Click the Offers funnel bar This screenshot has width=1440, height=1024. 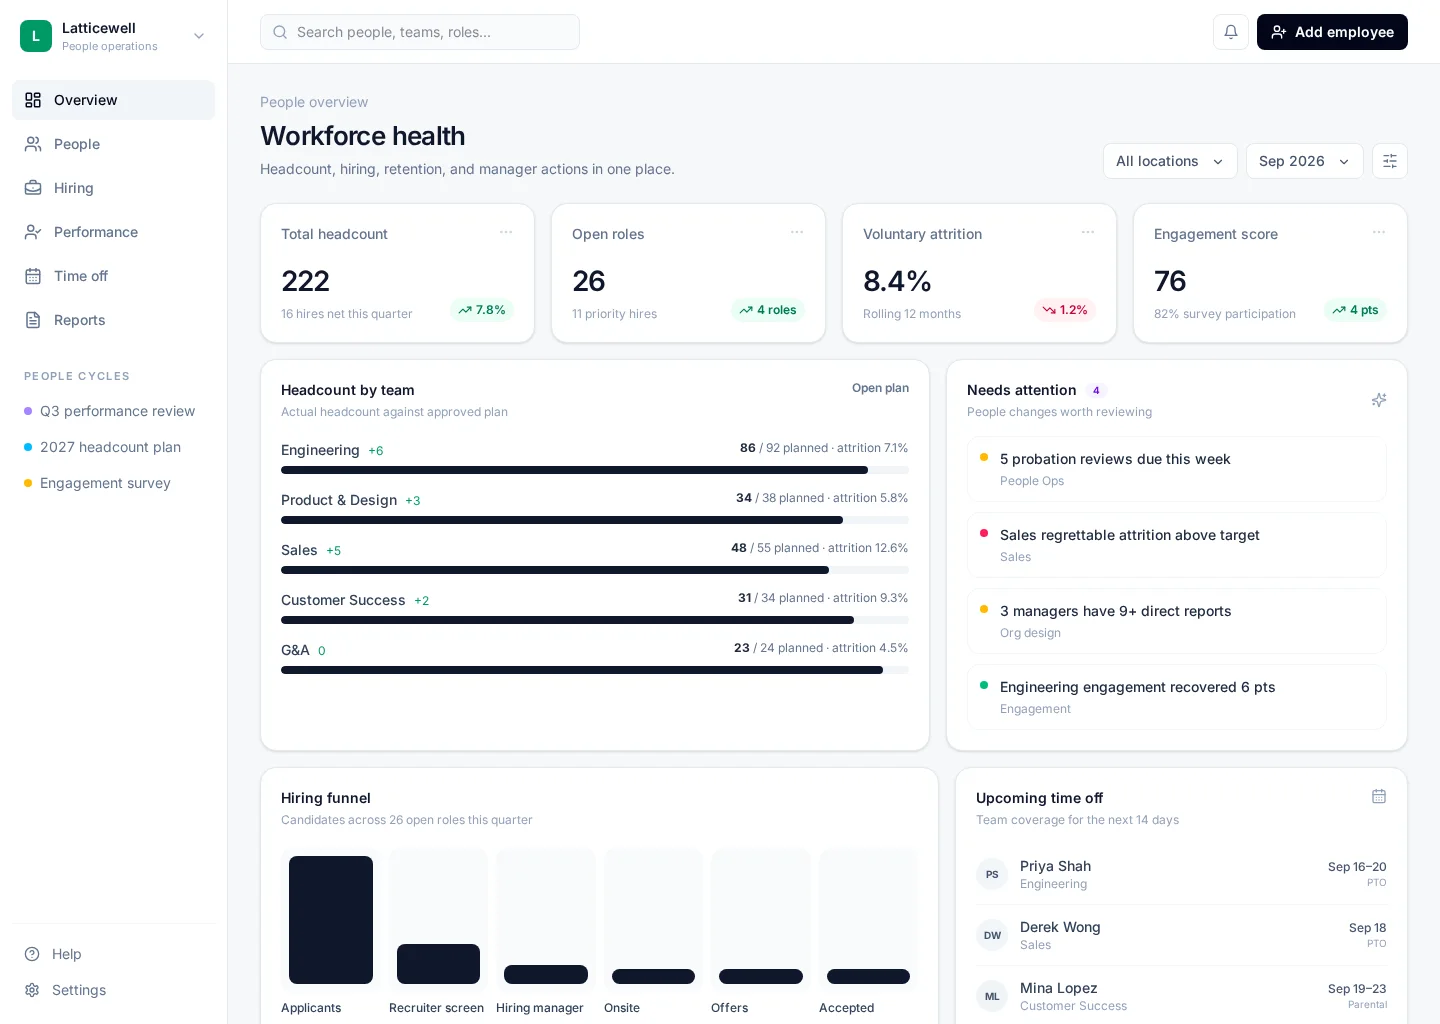[761, 976]
